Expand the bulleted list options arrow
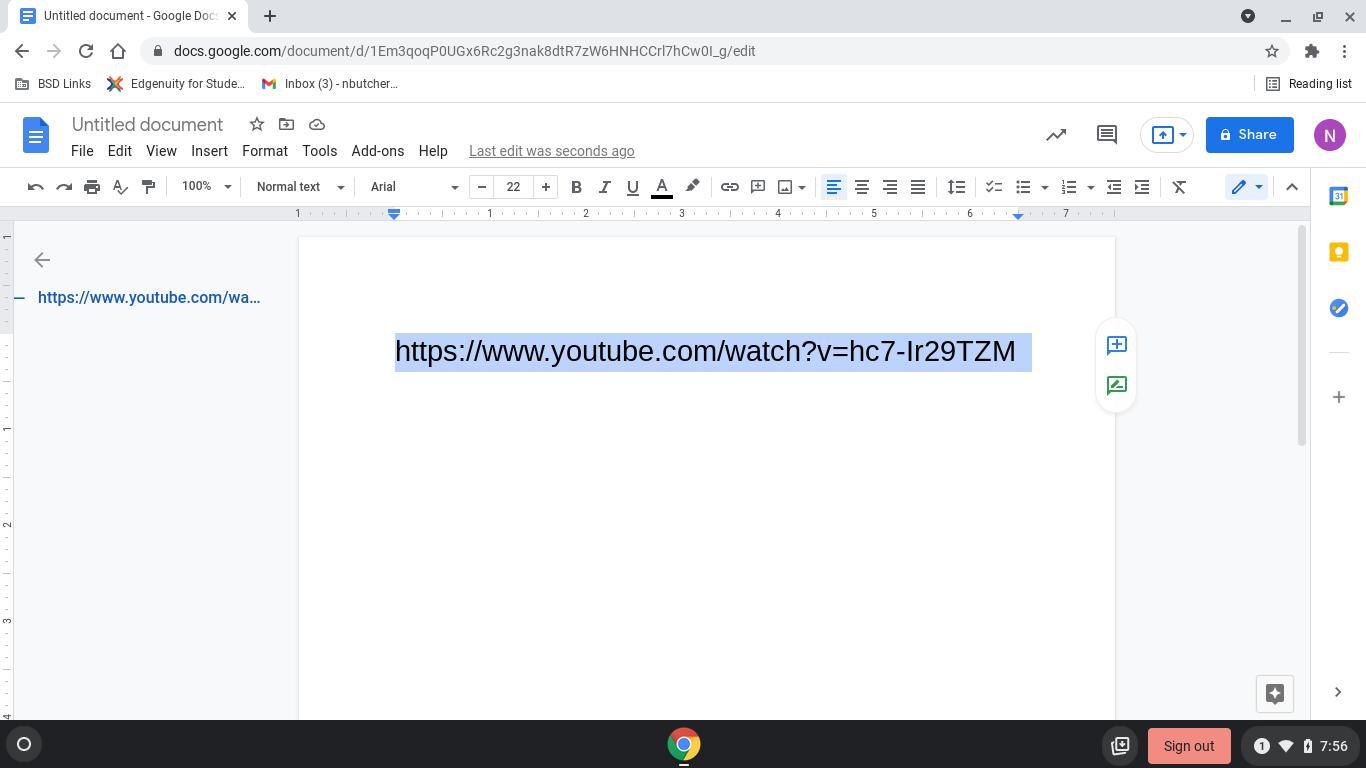The width and height of the screenshot is (1366, 768). pos(1045,187)
